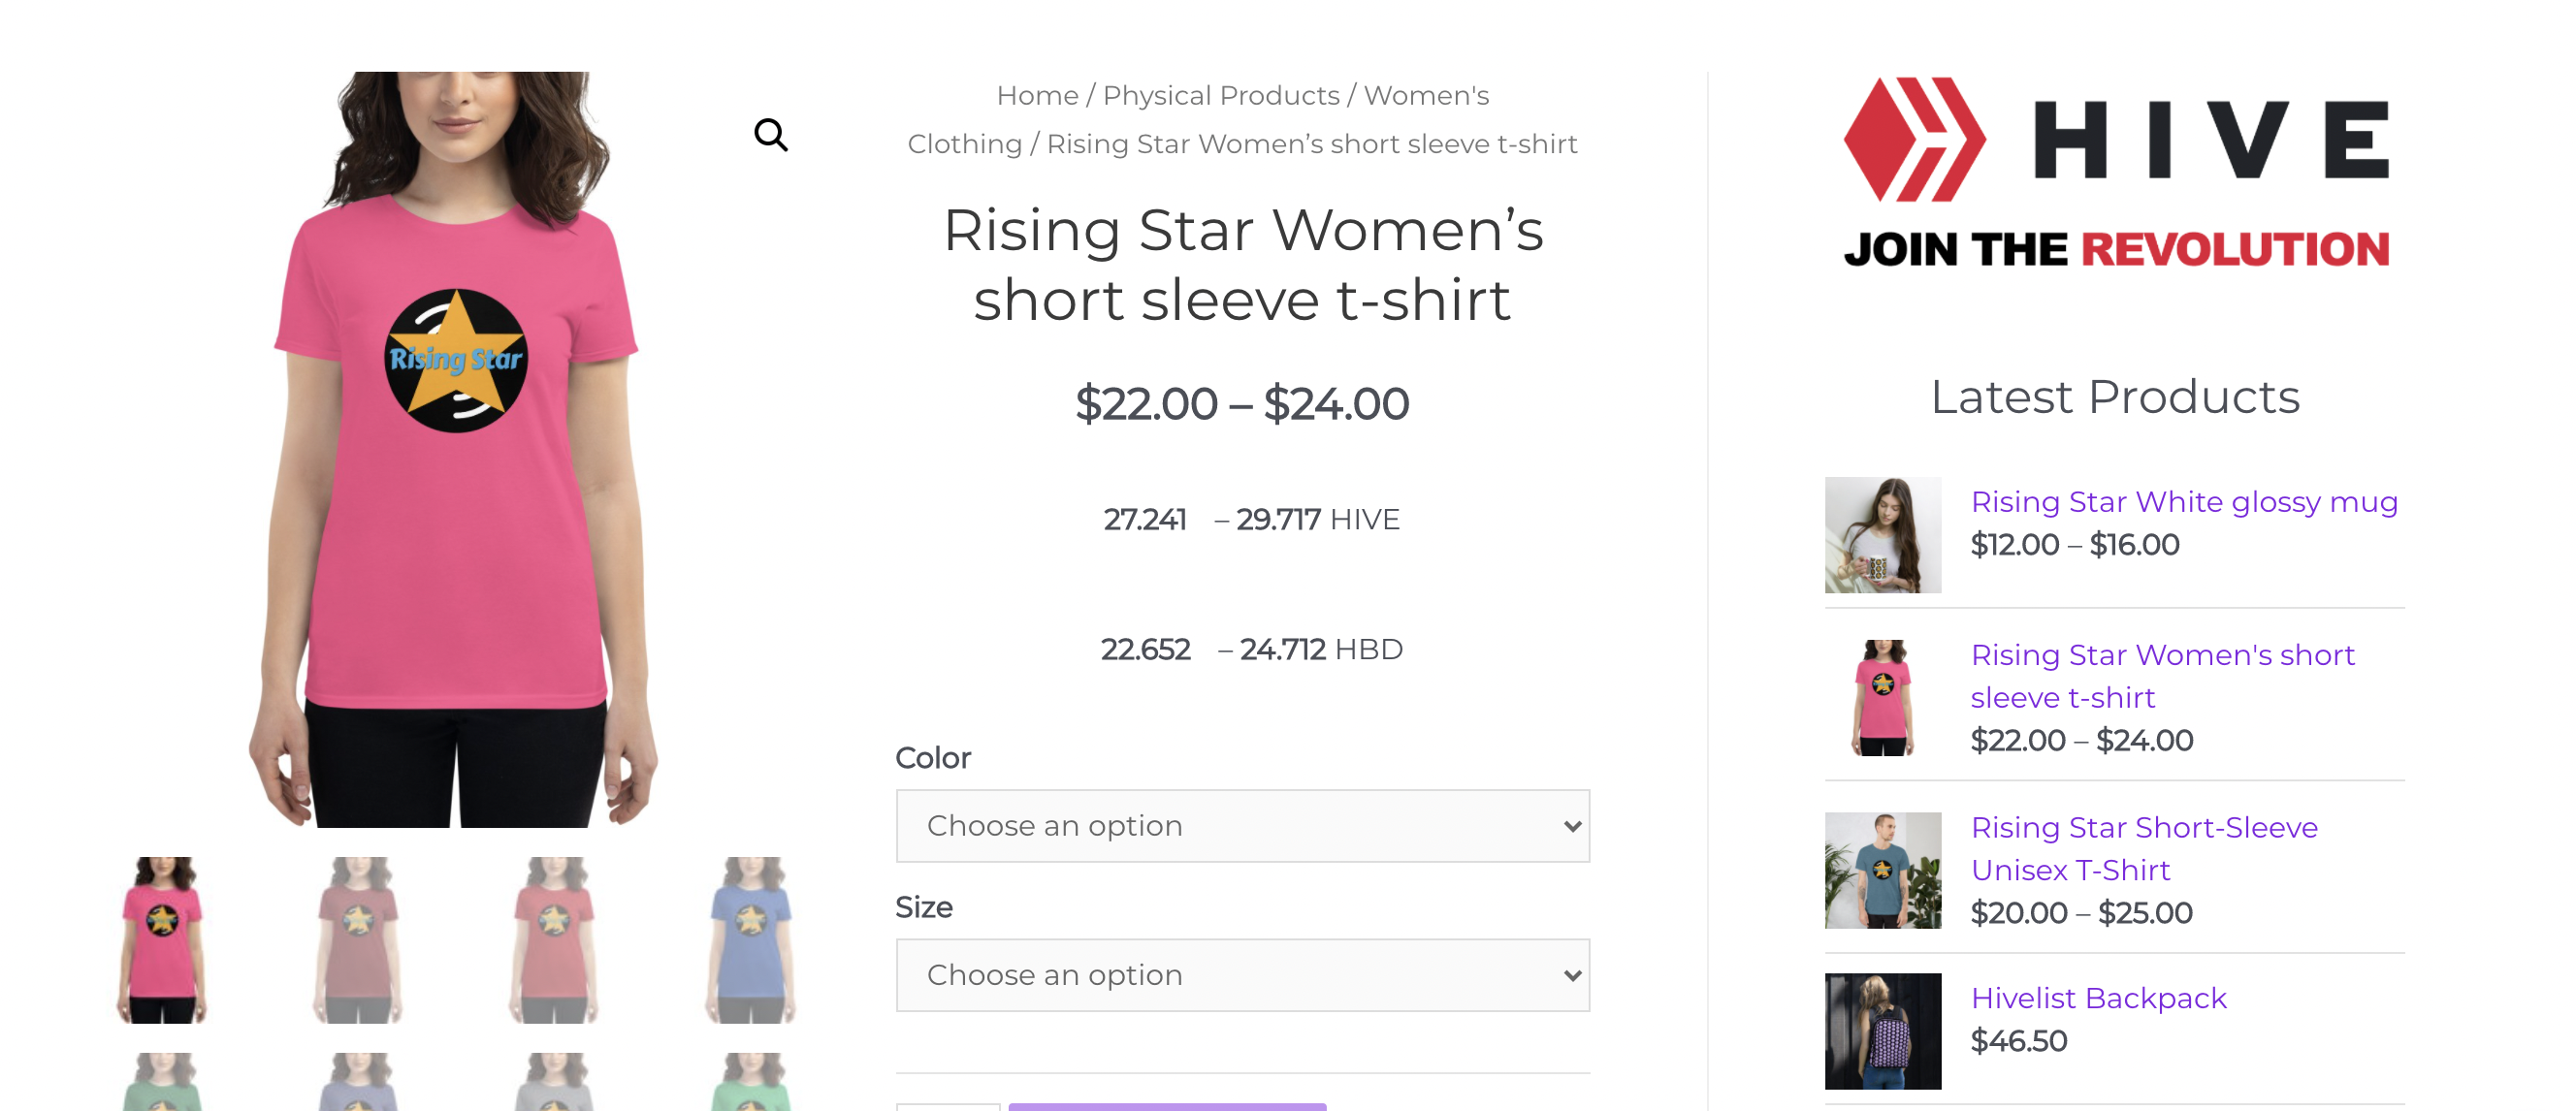Viewport: 2576px width, 1111px height.
Task: Click the 'Latest Products' heading
Action: [2114, 397]
